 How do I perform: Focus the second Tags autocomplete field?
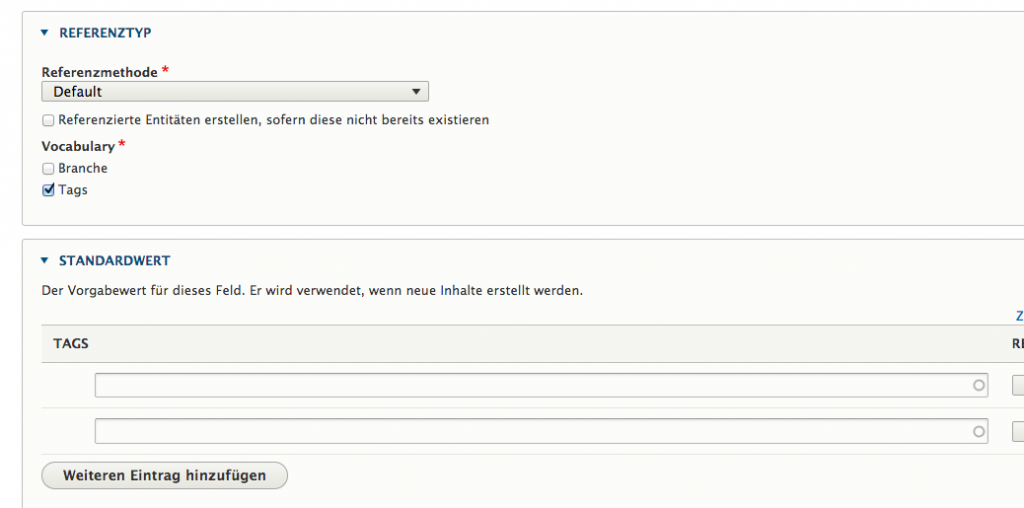point(530,431)
